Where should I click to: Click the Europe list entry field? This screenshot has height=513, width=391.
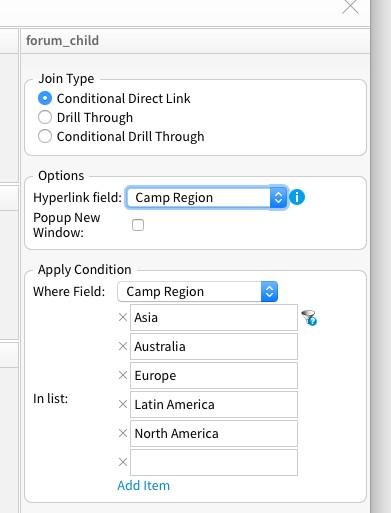click(x=214, y=376)
